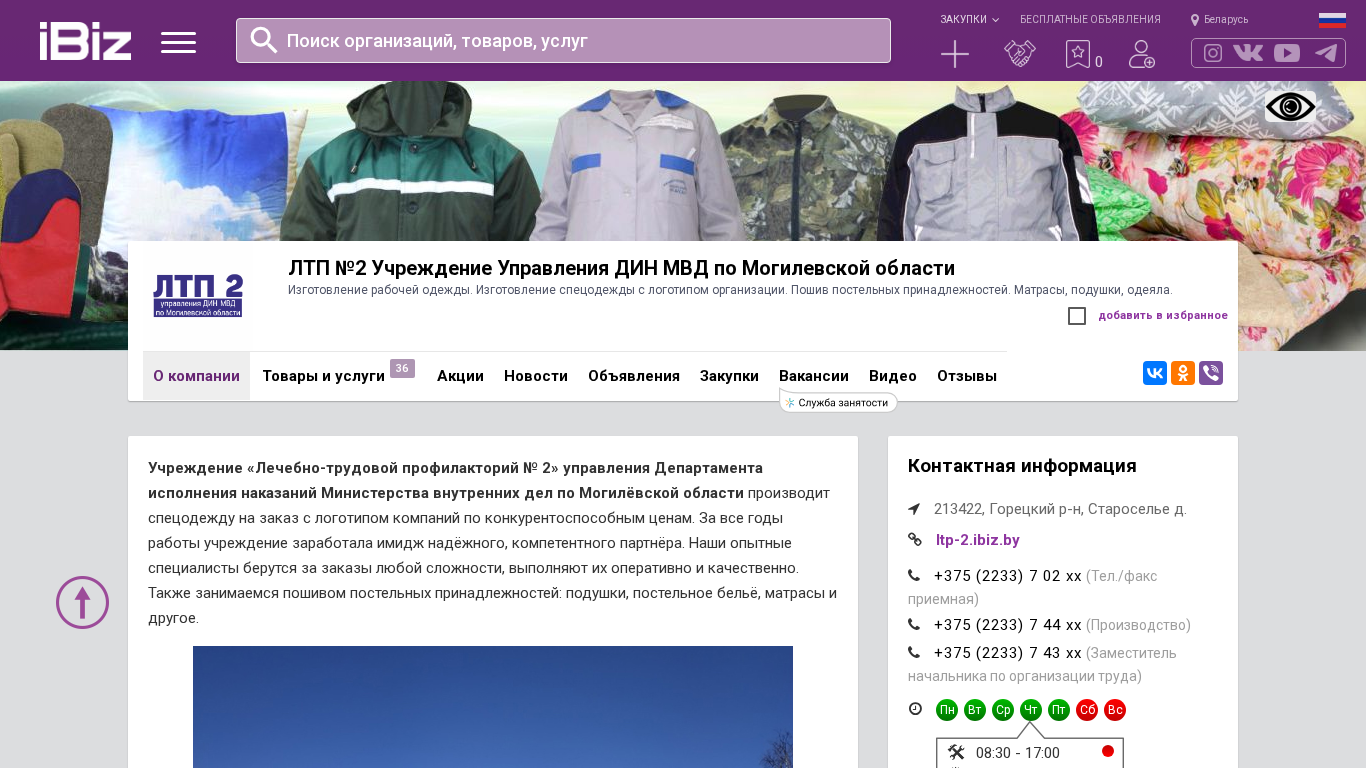Visit iBiz Instagram page
Viewport: 1366px width, 768px height.
tap(1213, 53)
